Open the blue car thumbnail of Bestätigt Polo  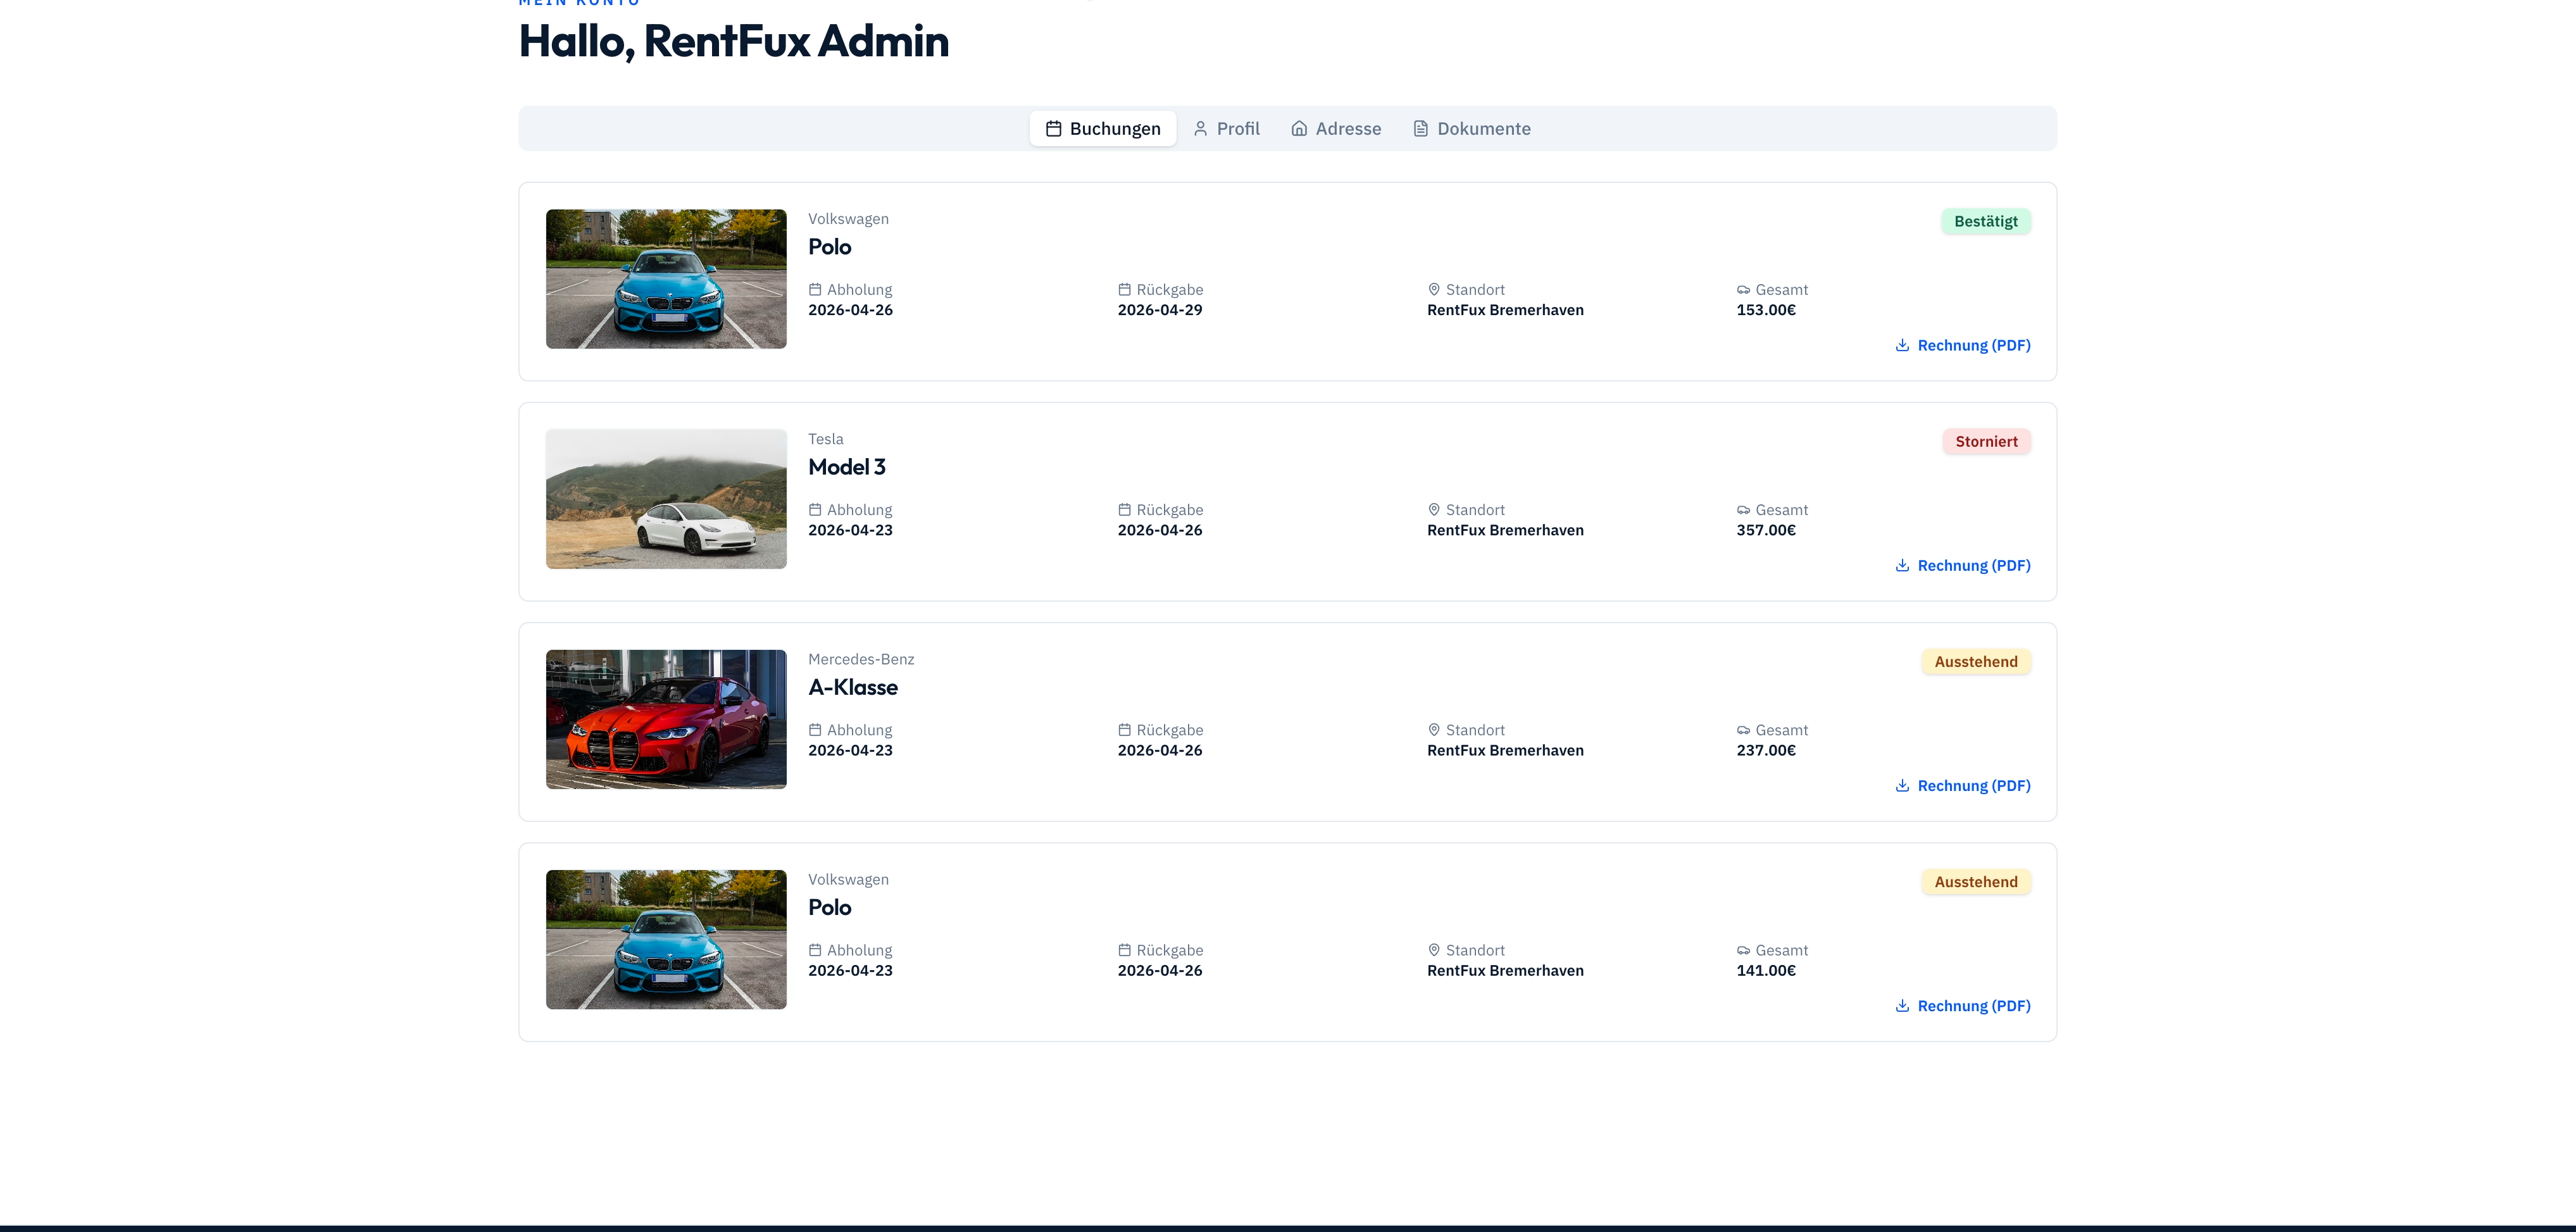pyautogui.click(x=666, y=279)
